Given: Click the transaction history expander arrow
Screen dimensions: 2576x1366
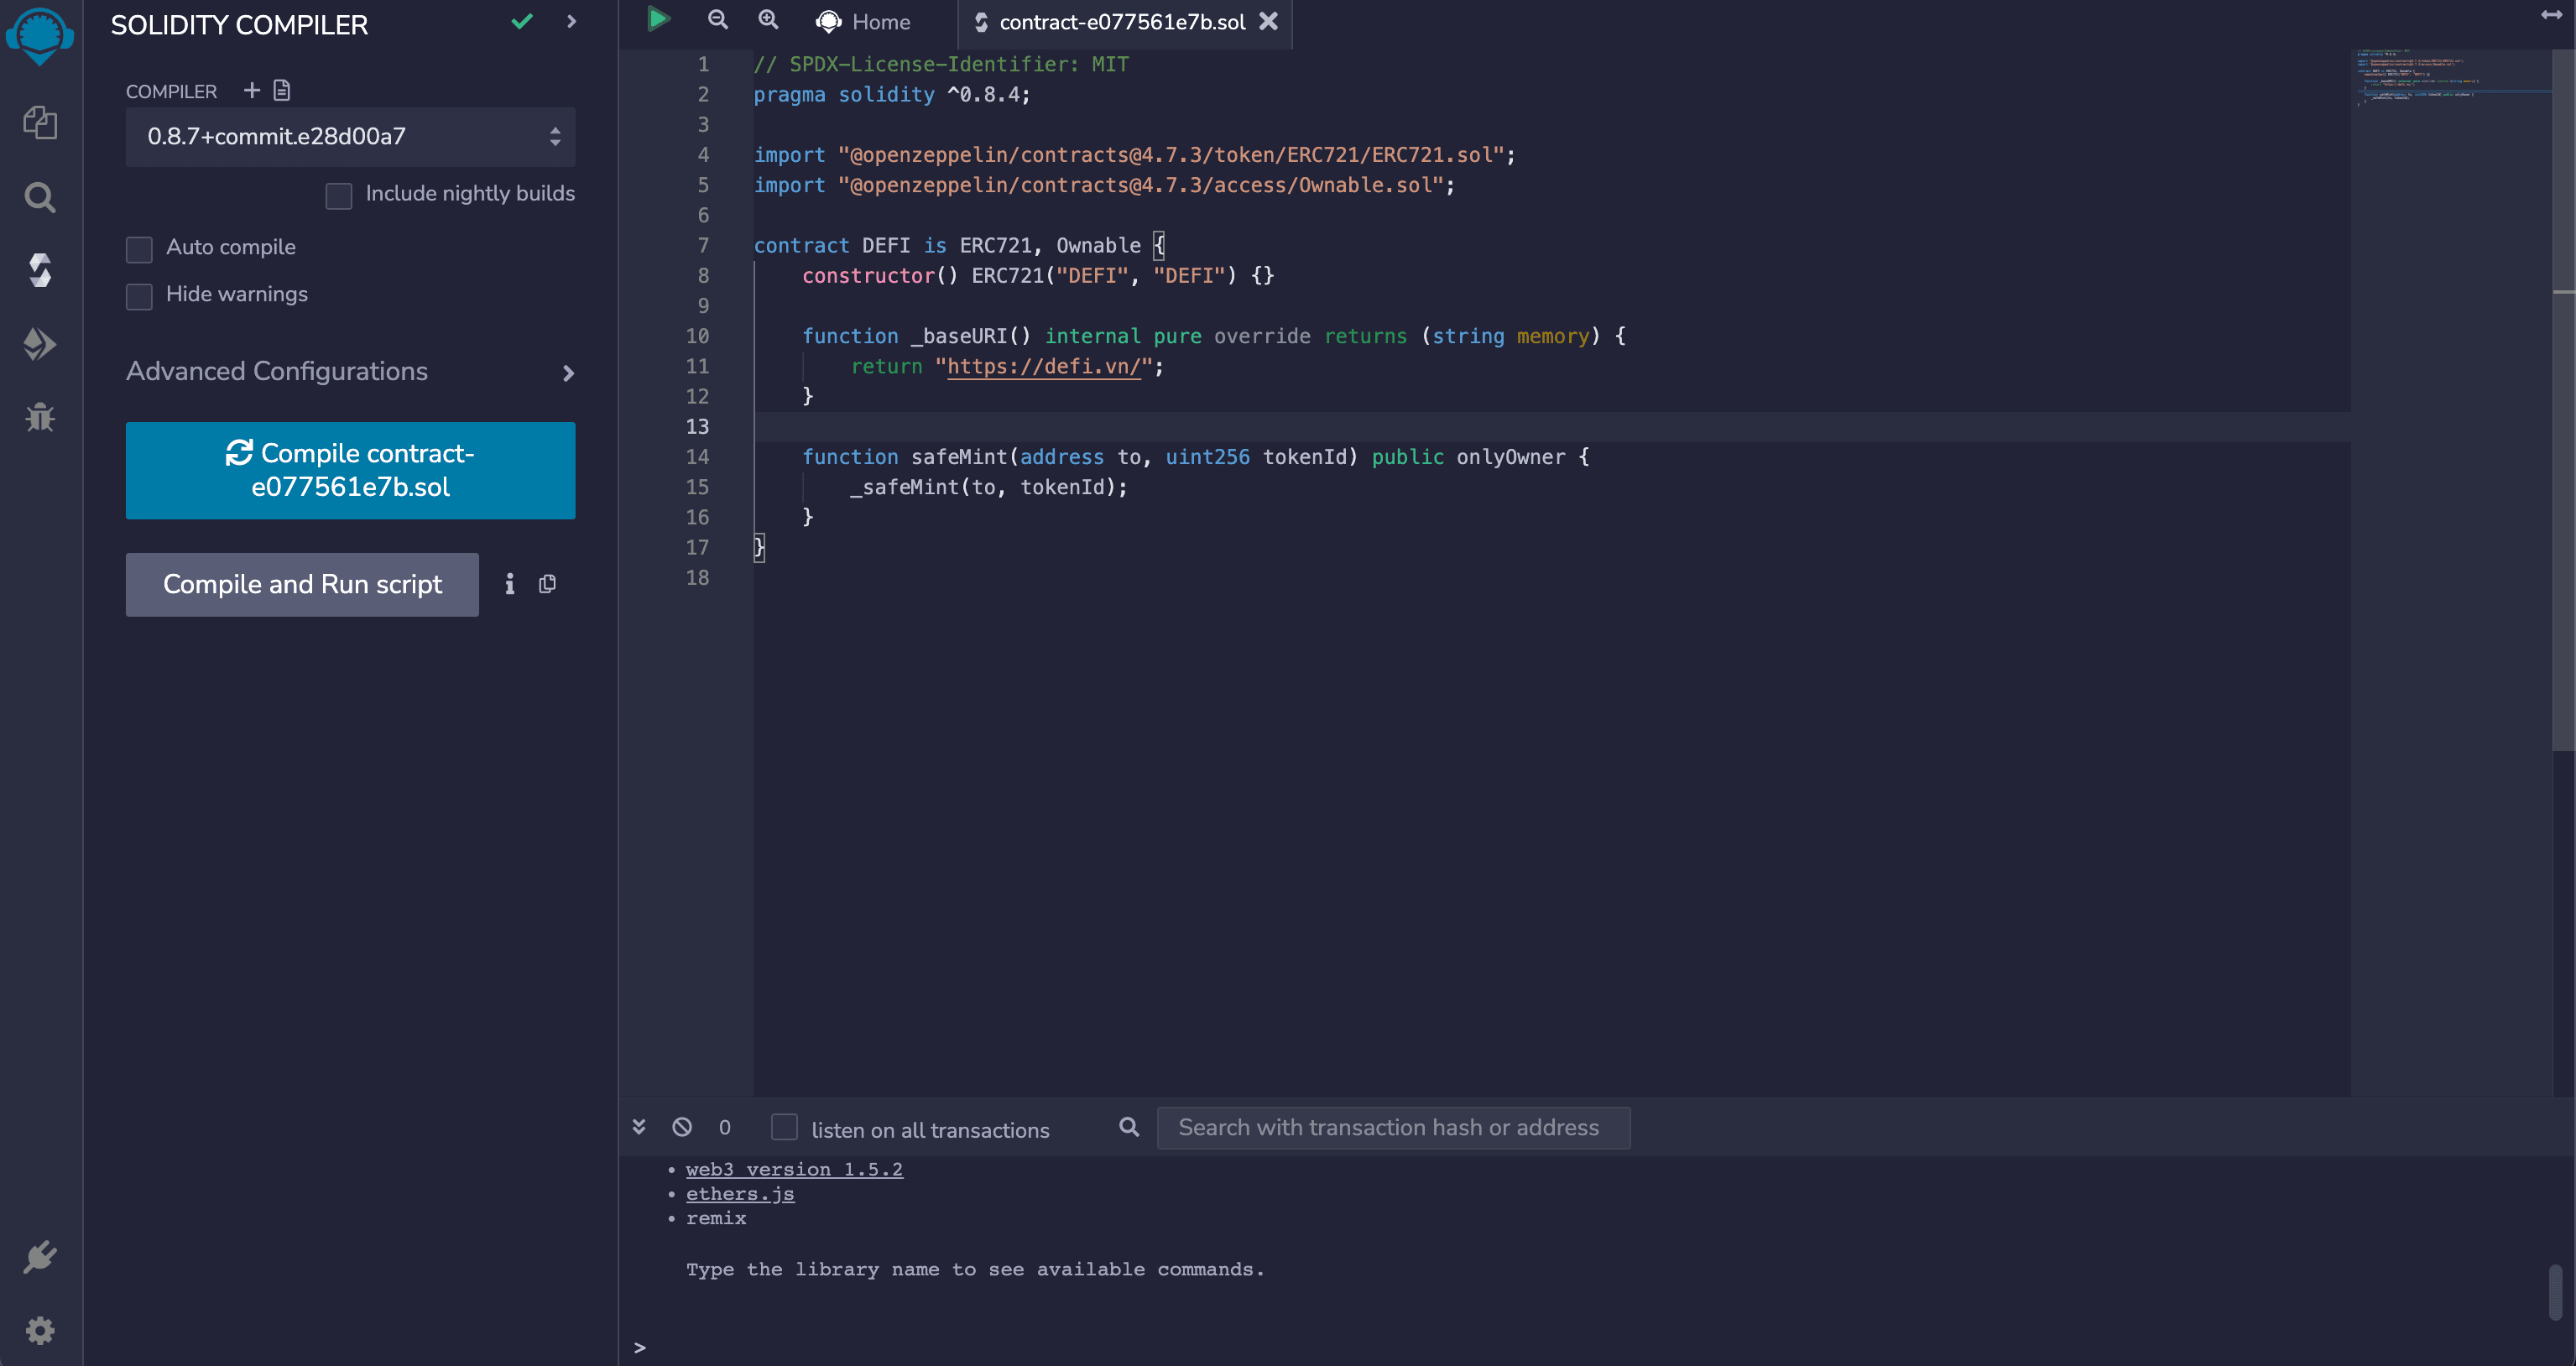Looking at the screenshot, I should 637,1126.
